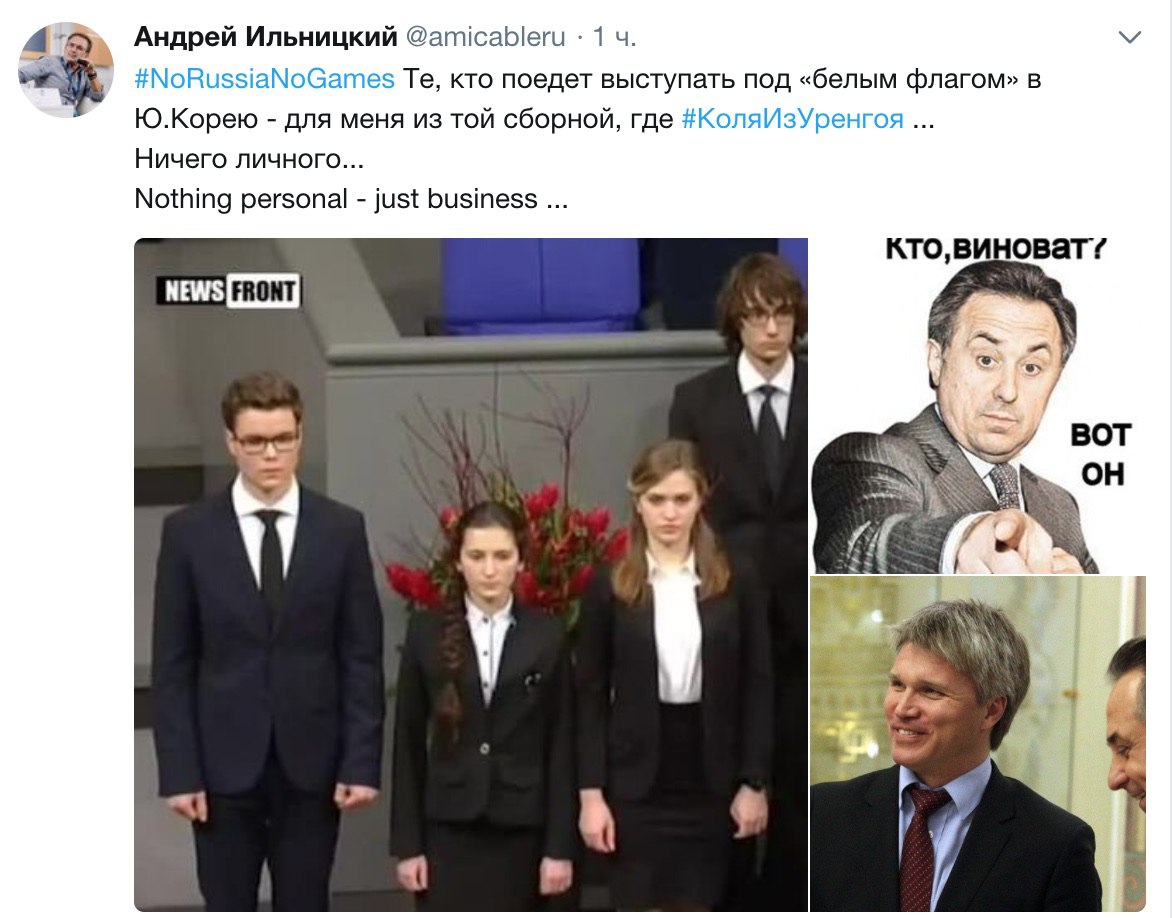The width and height of the screenshot is (1172, 918).
Task: Click the blue chairs in the photo background
Action: tap(542, 286)
